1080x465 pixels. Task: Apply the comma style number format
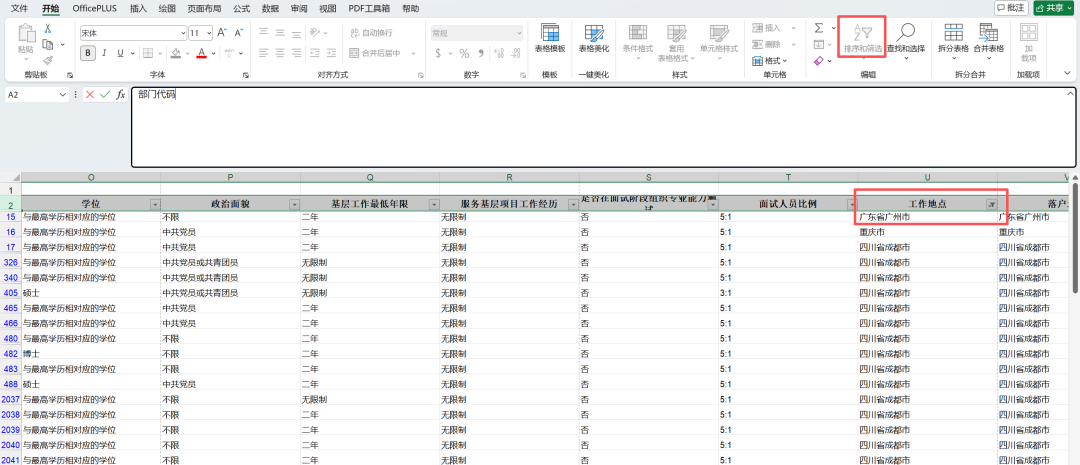[480, 53]
